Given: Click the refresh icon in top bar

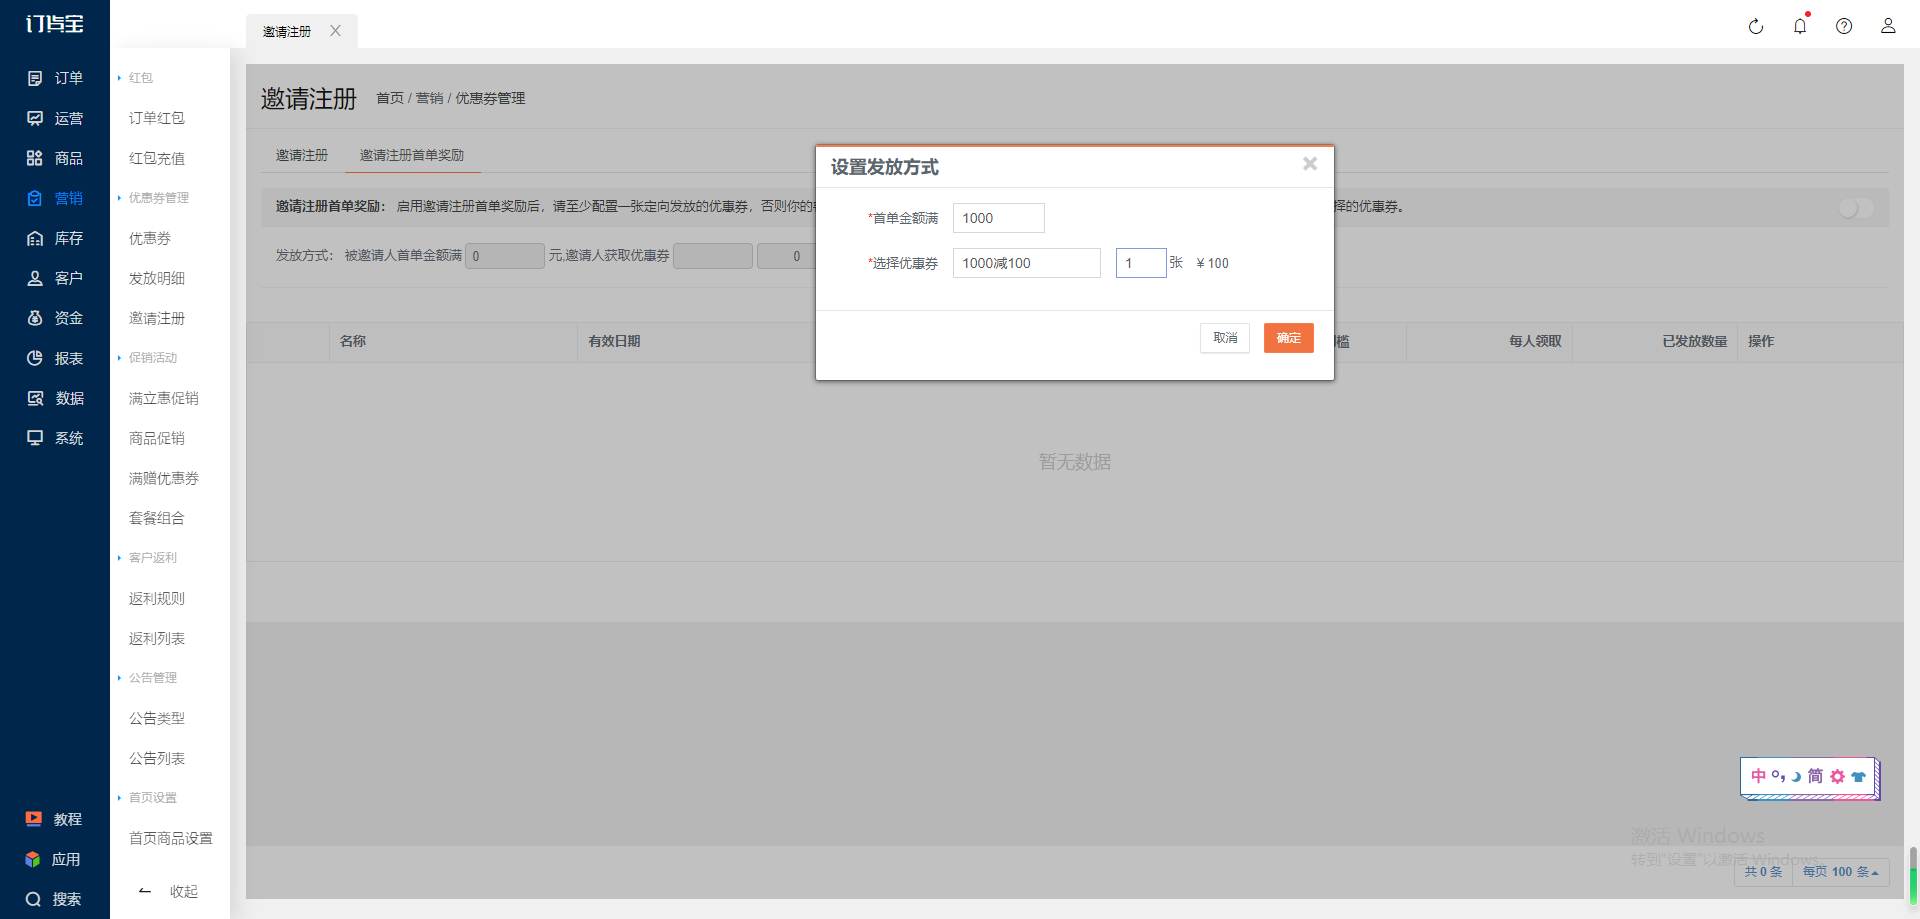Looking at the screenshot, I should (x=1756, y=26).
